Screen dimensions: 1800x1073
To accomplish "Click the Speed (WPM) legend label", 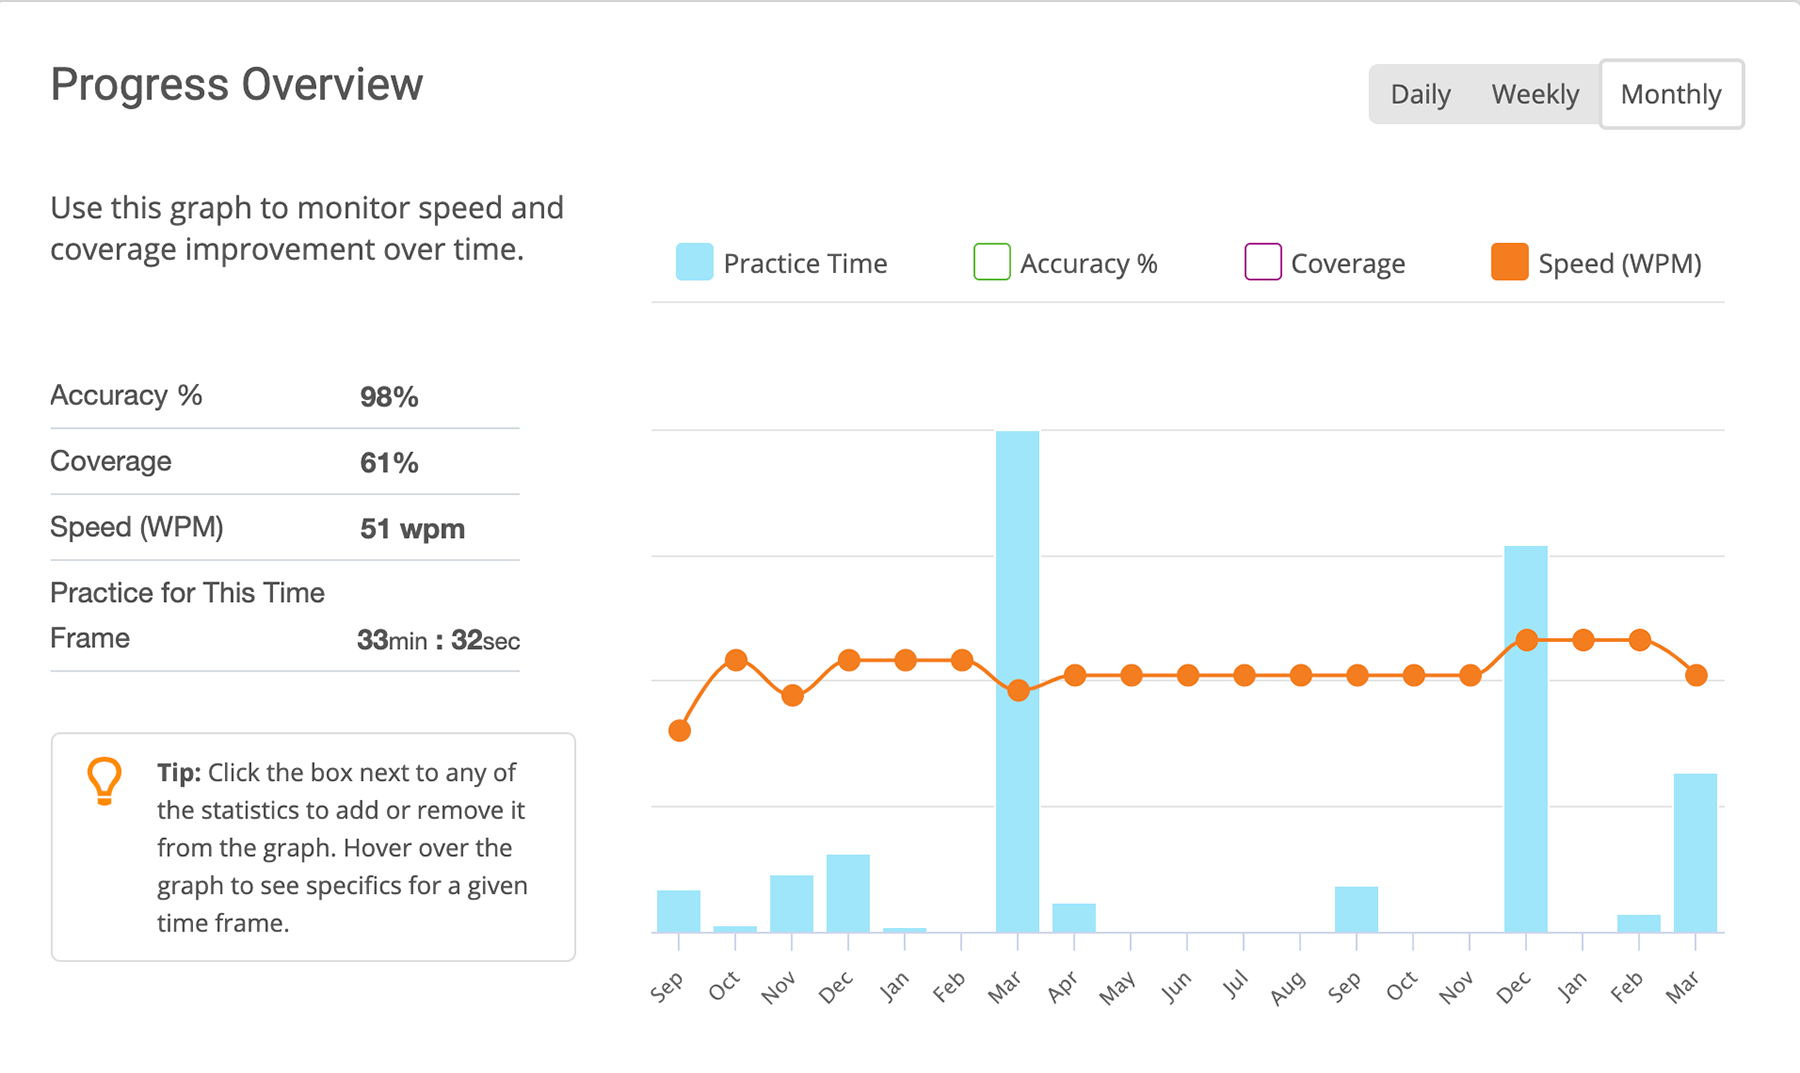I will pos(1619,263).
